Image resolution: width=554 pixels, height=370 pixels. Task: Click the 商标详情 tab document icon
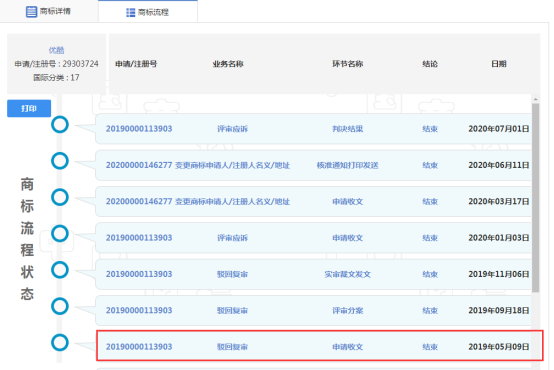click(x=31, y=12)
